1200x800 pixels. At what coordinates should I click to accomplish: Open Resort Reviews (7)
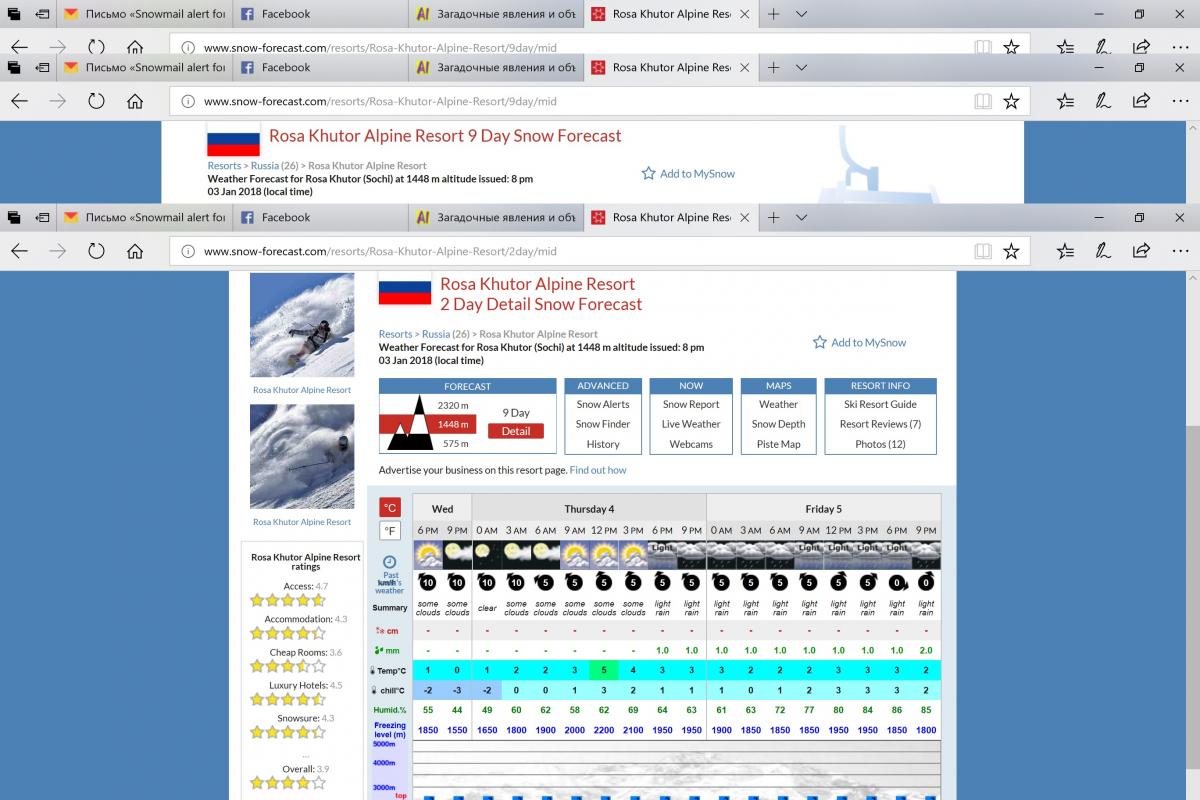point(880,424)
